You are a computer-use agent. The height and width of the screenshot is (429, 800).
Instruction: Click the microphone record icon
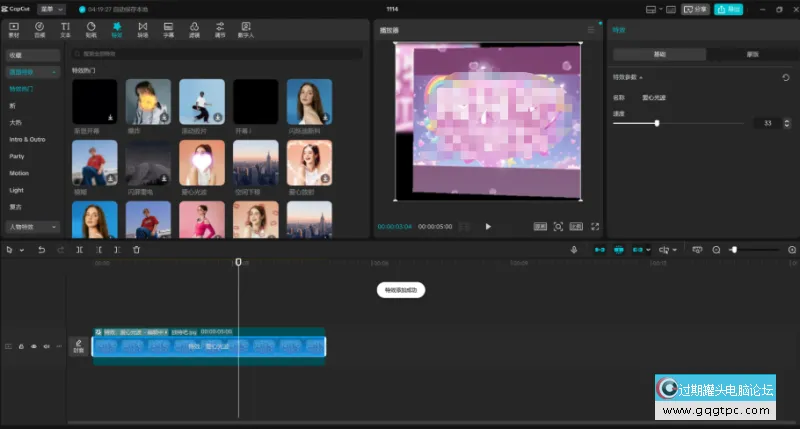click(574, 249)
